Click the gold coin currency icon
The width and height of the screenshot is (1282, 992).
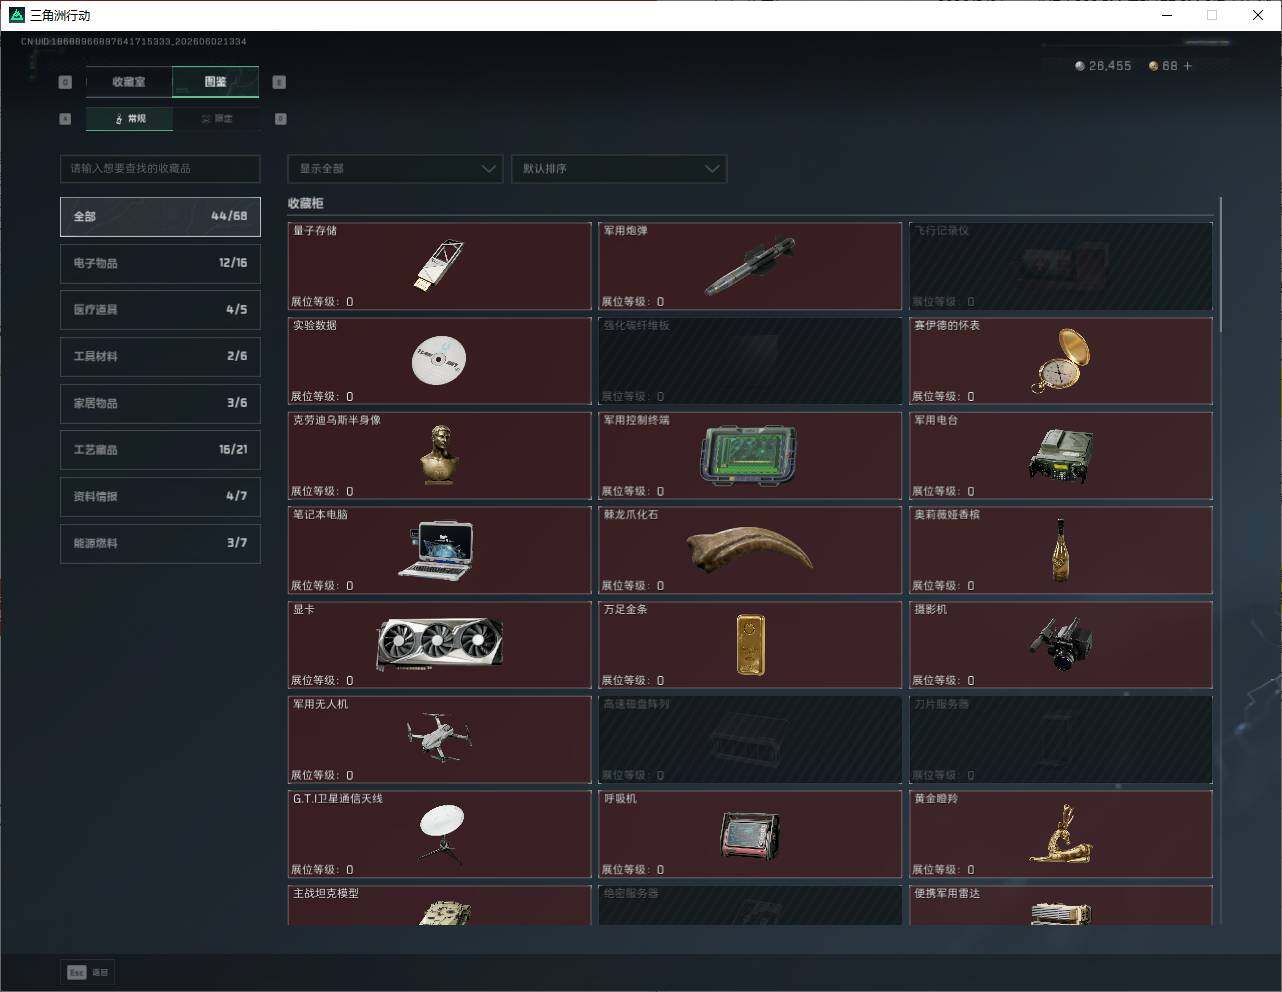[x=1153, y=66]
